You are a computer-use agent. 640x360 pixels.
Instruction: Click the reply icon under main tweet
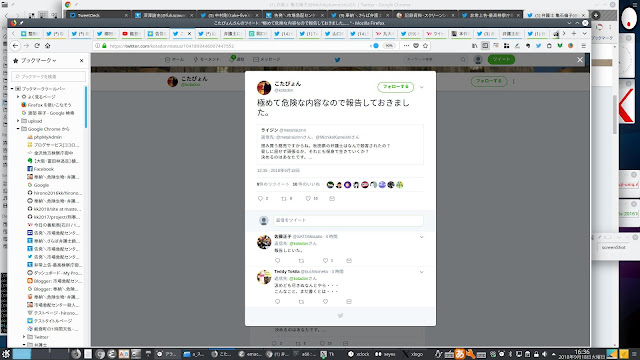tap(260, 199)
